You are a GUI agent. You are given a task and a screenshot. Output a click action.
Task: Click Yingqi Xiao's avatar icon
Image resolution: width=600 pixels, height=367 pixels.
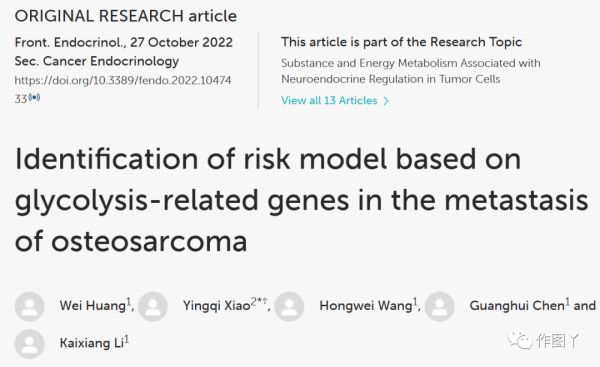pos(153,306)
